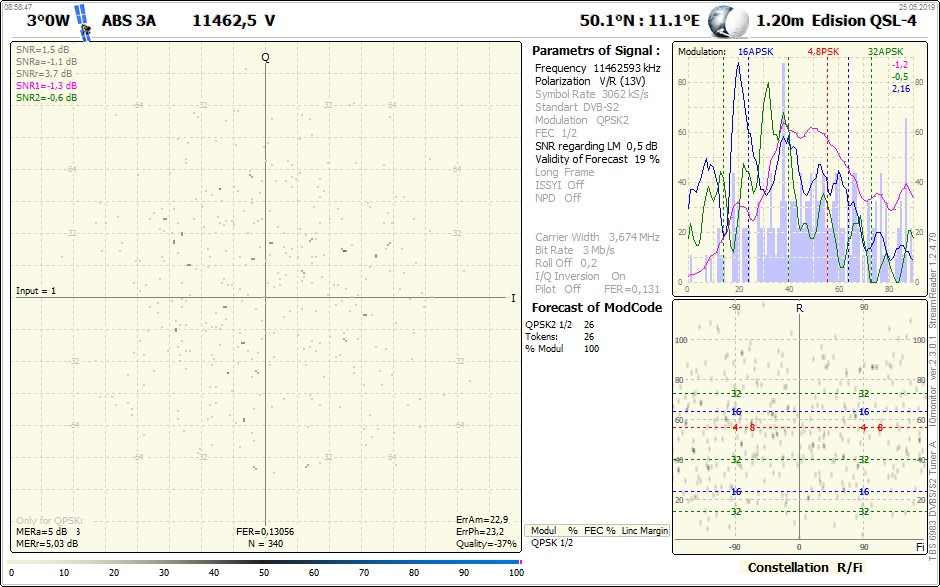
Task: Click the Bit Rate 3 Mb/s line
Action: [x=574, y=250]
